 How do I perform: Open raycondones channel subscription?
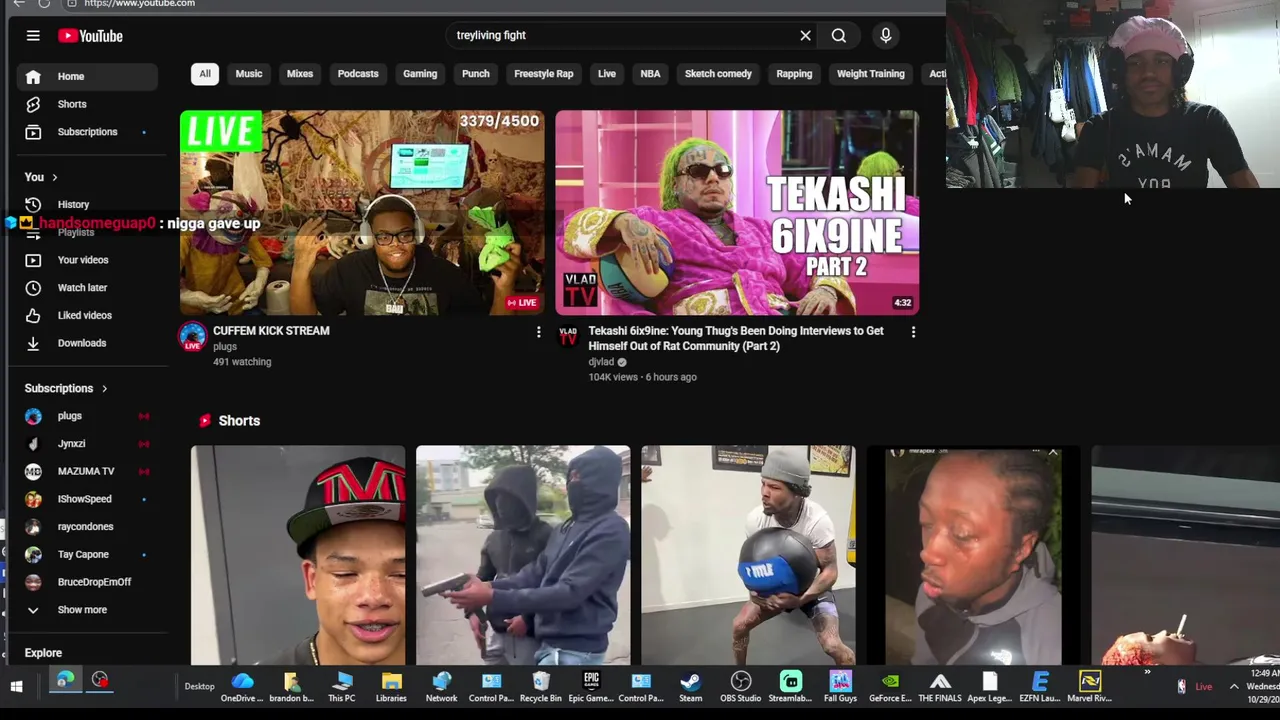(x=87, y=527)
